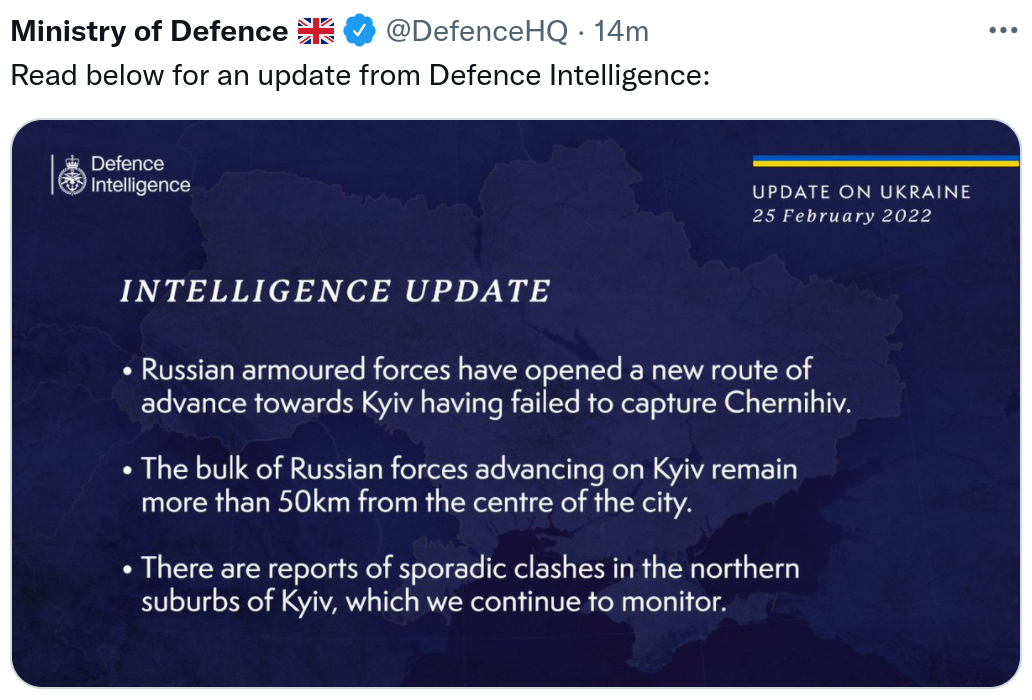
Task: Click the bullet dot before 'Russian armoured forces'
Action: coord(128,372)
